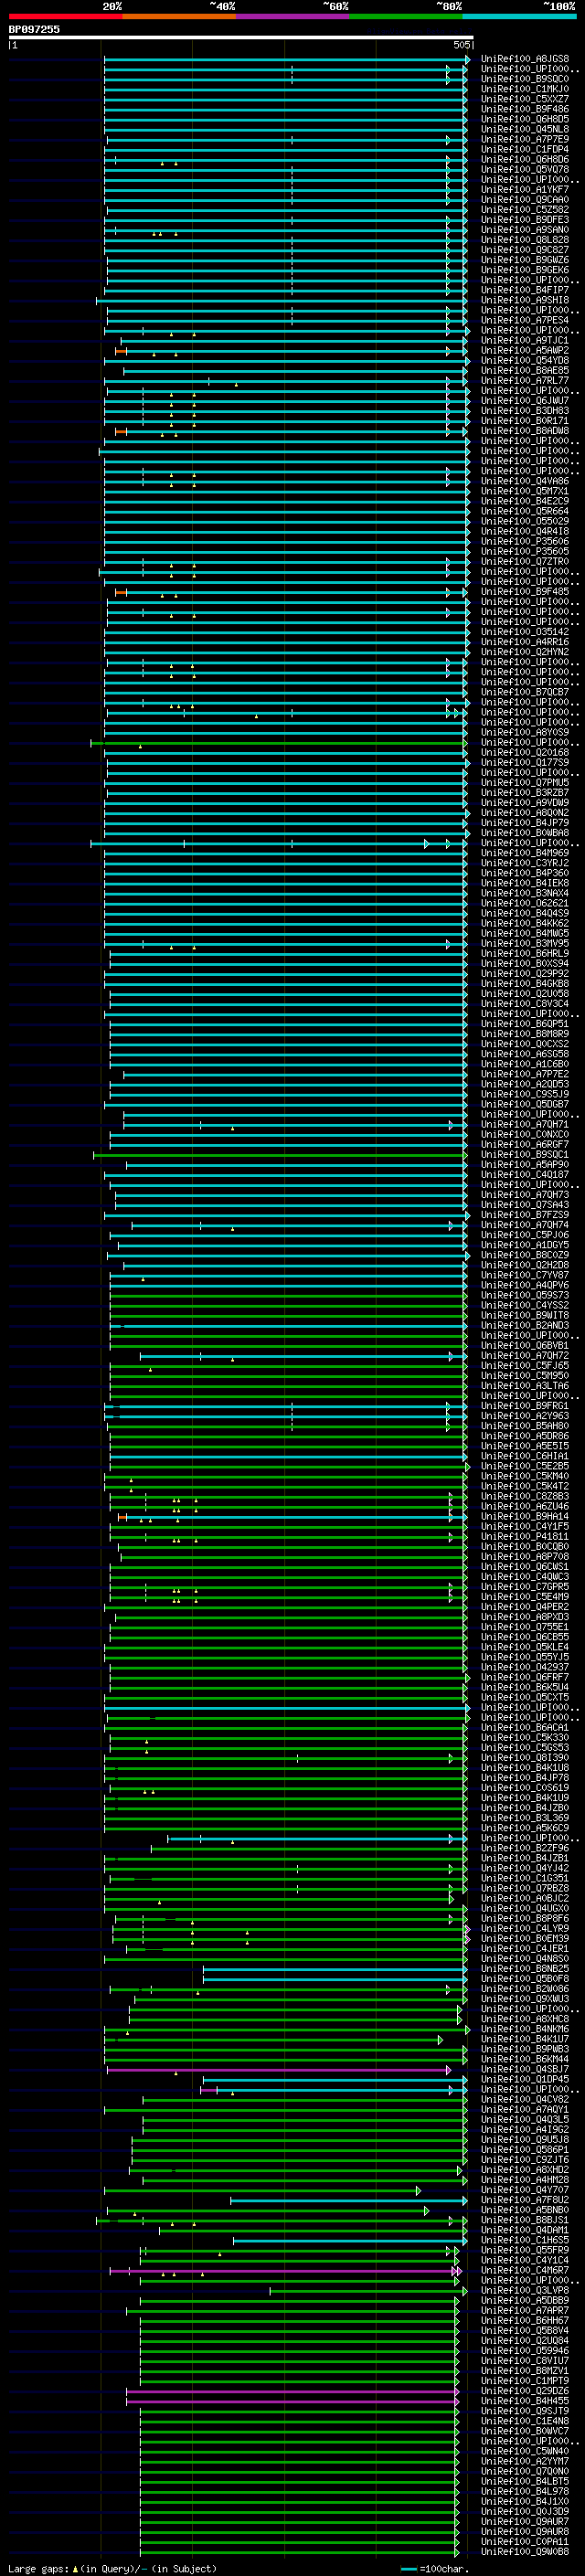This screenshot has width=585, height=2576.
Task: Select hit label UniRef100_A7RL77
Action: click(x=525, y=380)
